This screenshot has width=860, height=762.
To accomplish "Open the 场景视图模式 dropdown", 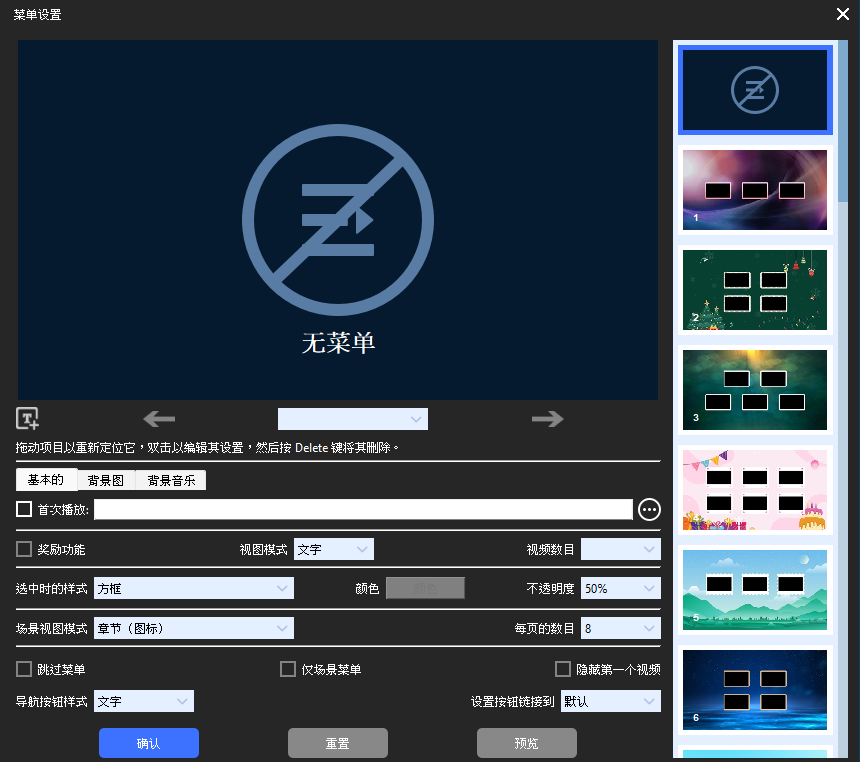I will (194, 628).
